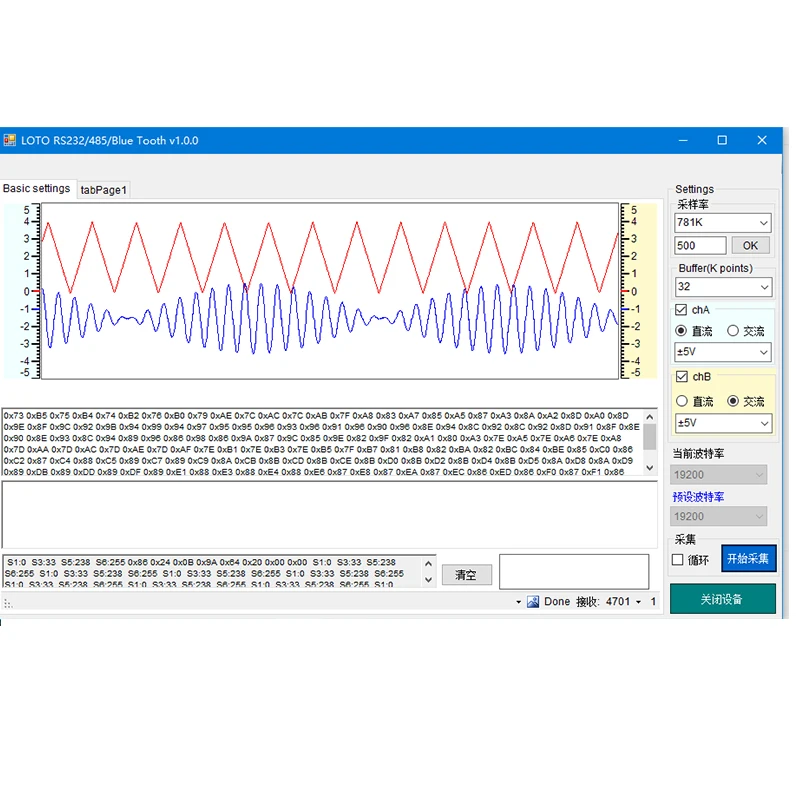Image resolution: width=800 pixels, height=800 pixels.
Task: Click the empty text box beside 清空
Action: (574, 572)
